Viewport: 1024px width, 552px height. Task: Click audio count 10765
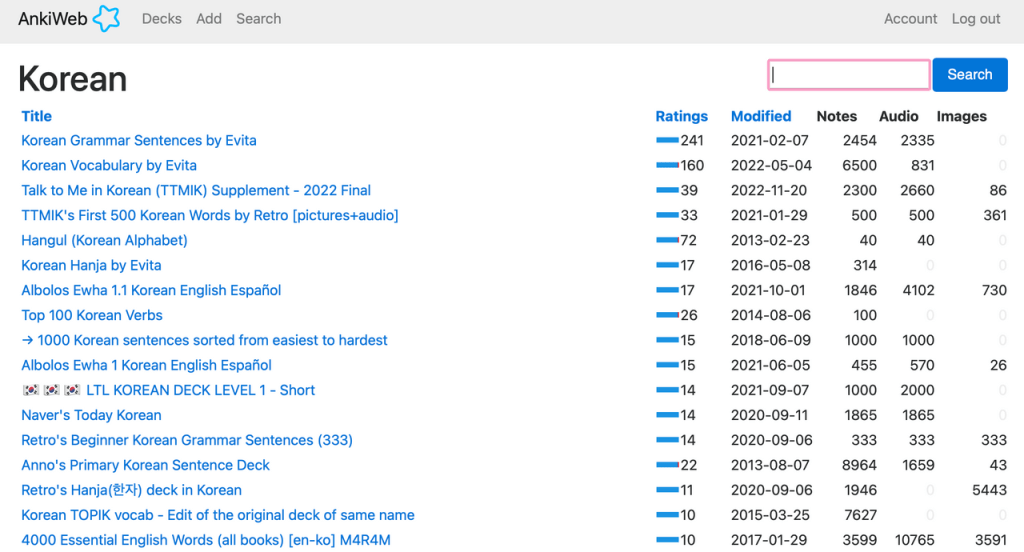point(914,540)
